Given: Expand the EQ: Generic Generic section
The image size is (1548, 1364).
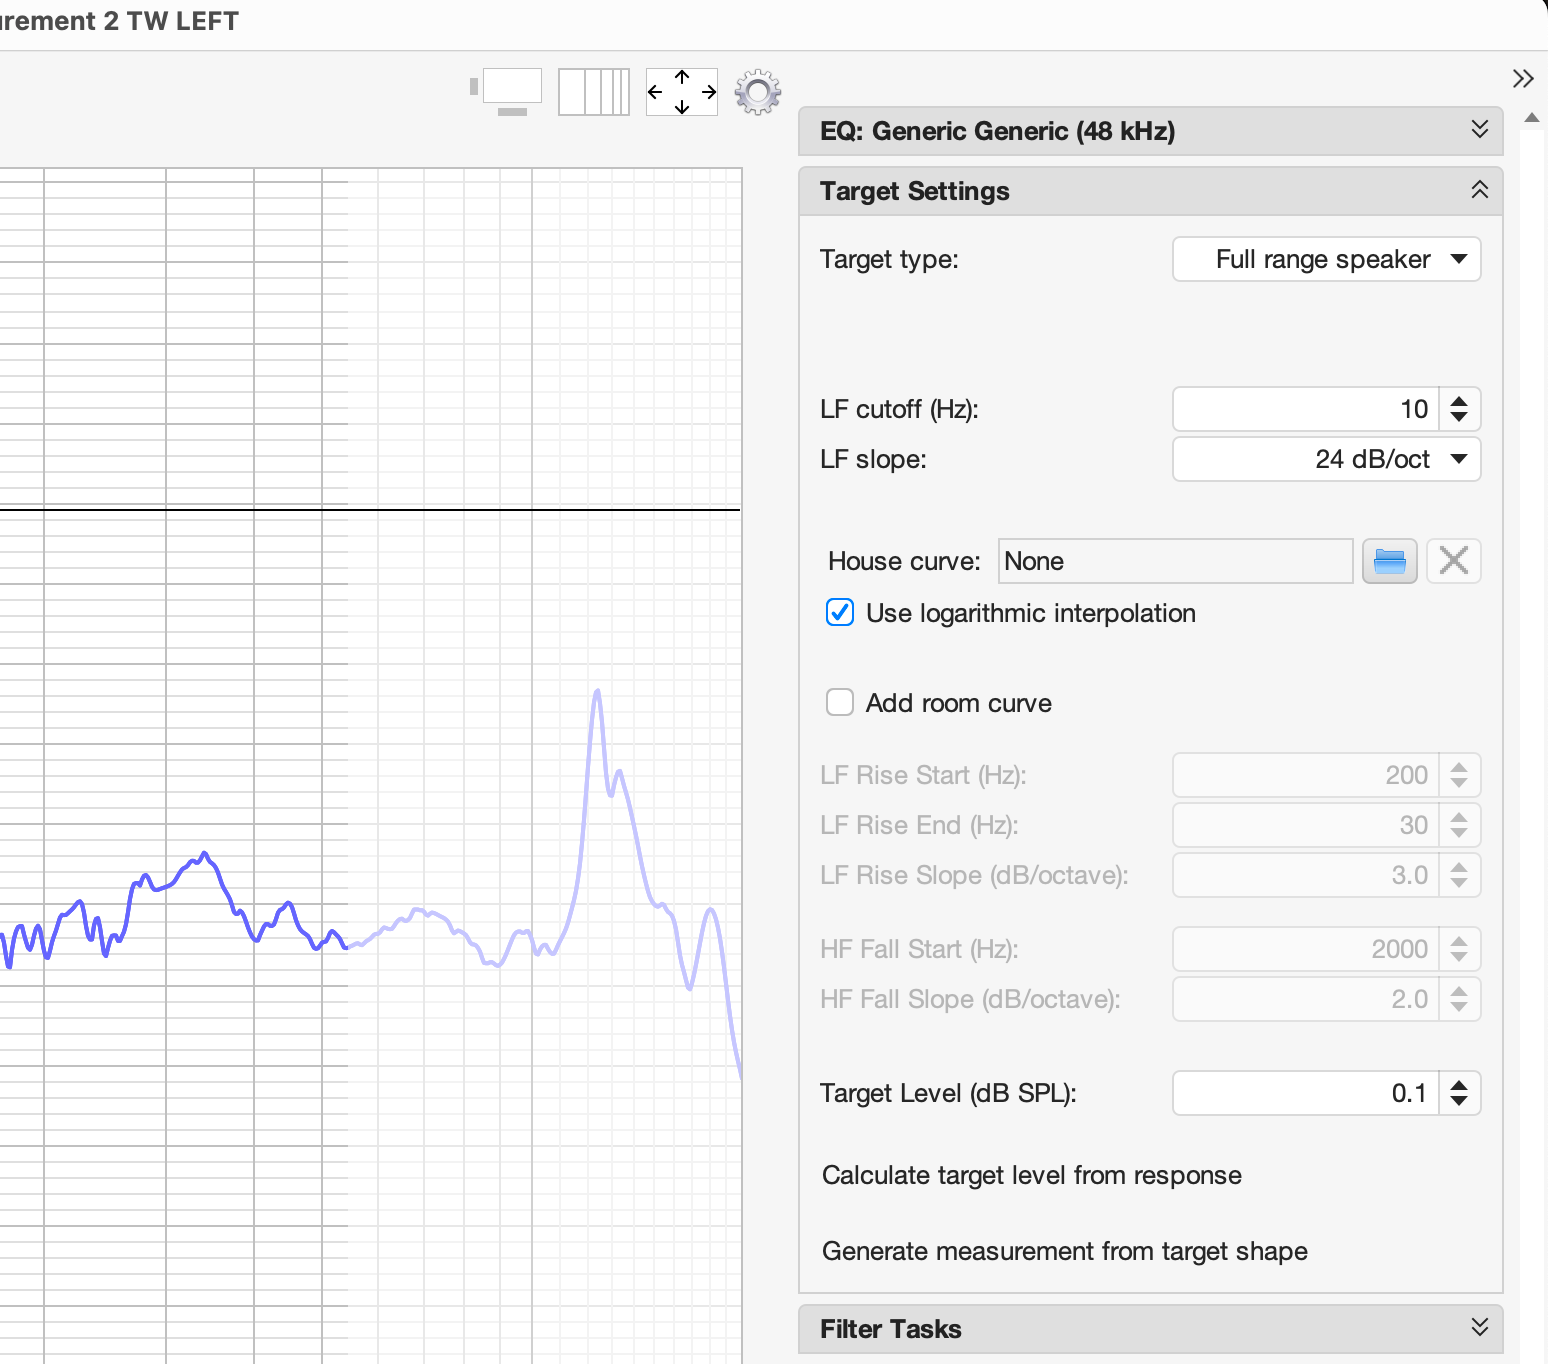Looking at the screenshot, I should tap(1479, 130).
